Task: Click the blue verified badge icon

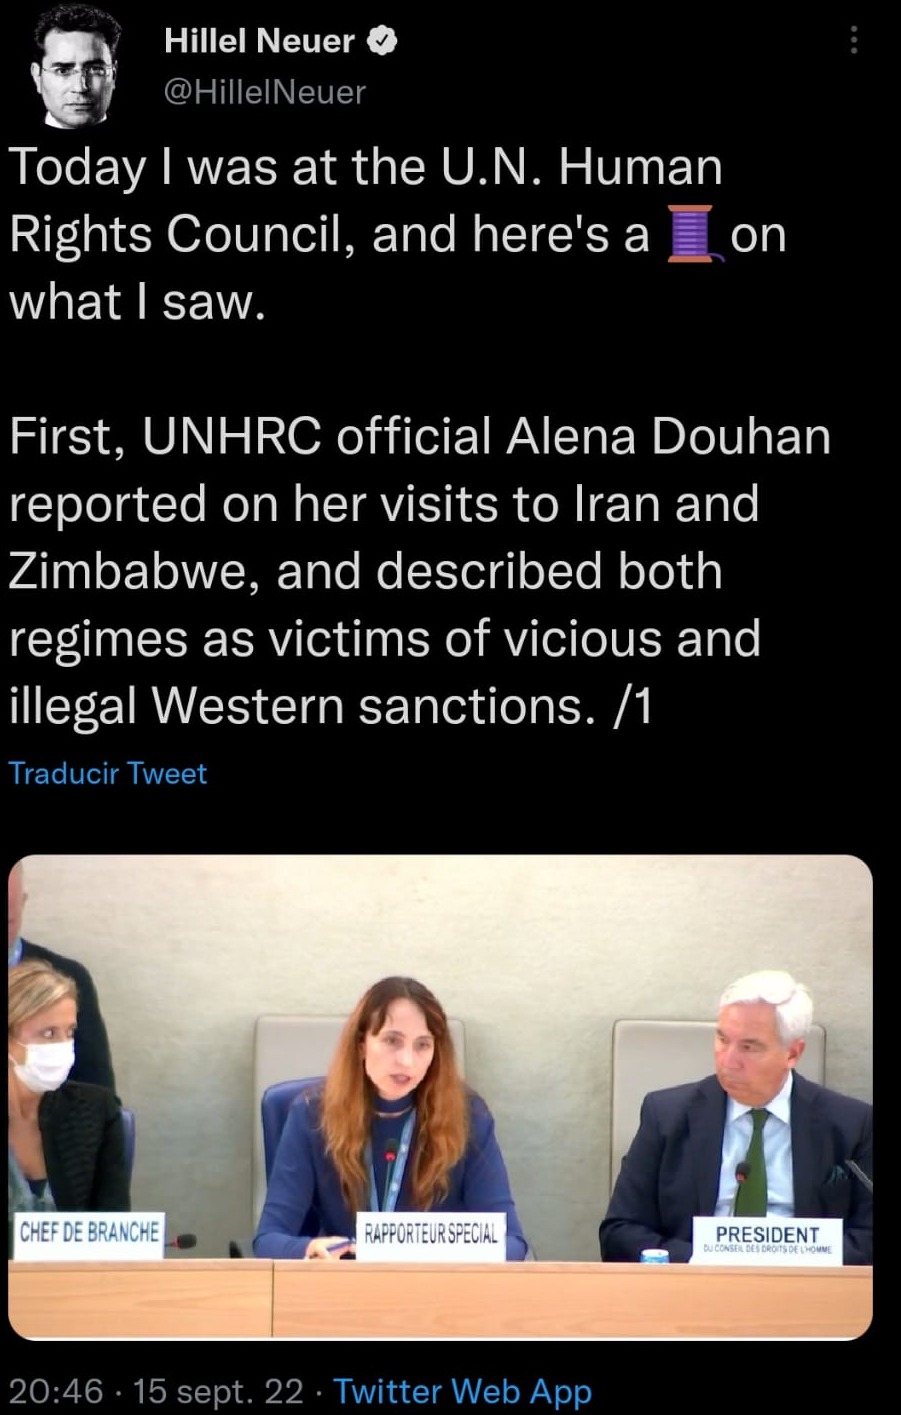Action: pos(385,42)
